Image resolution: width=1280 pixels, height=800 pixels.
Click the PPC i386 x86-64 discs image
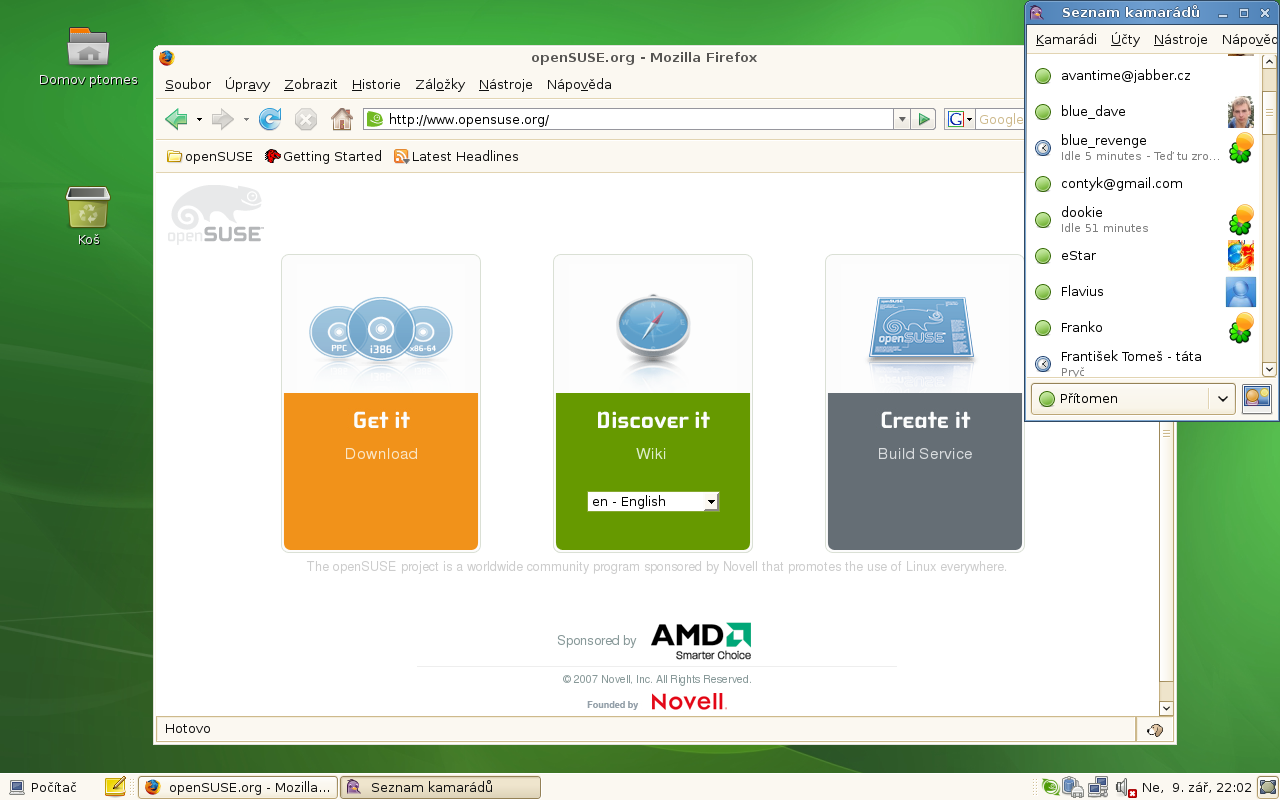click(381, 330)
